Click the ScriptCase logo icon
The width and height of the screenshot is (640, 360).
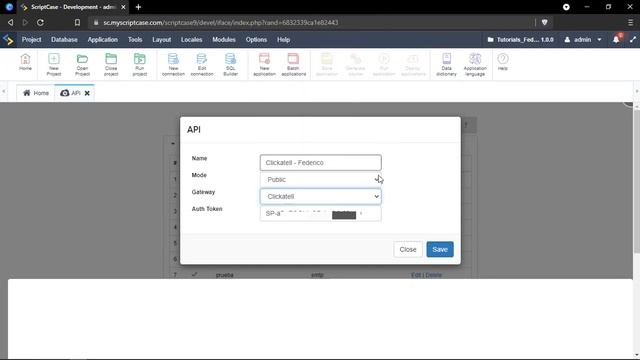(8, 40)
